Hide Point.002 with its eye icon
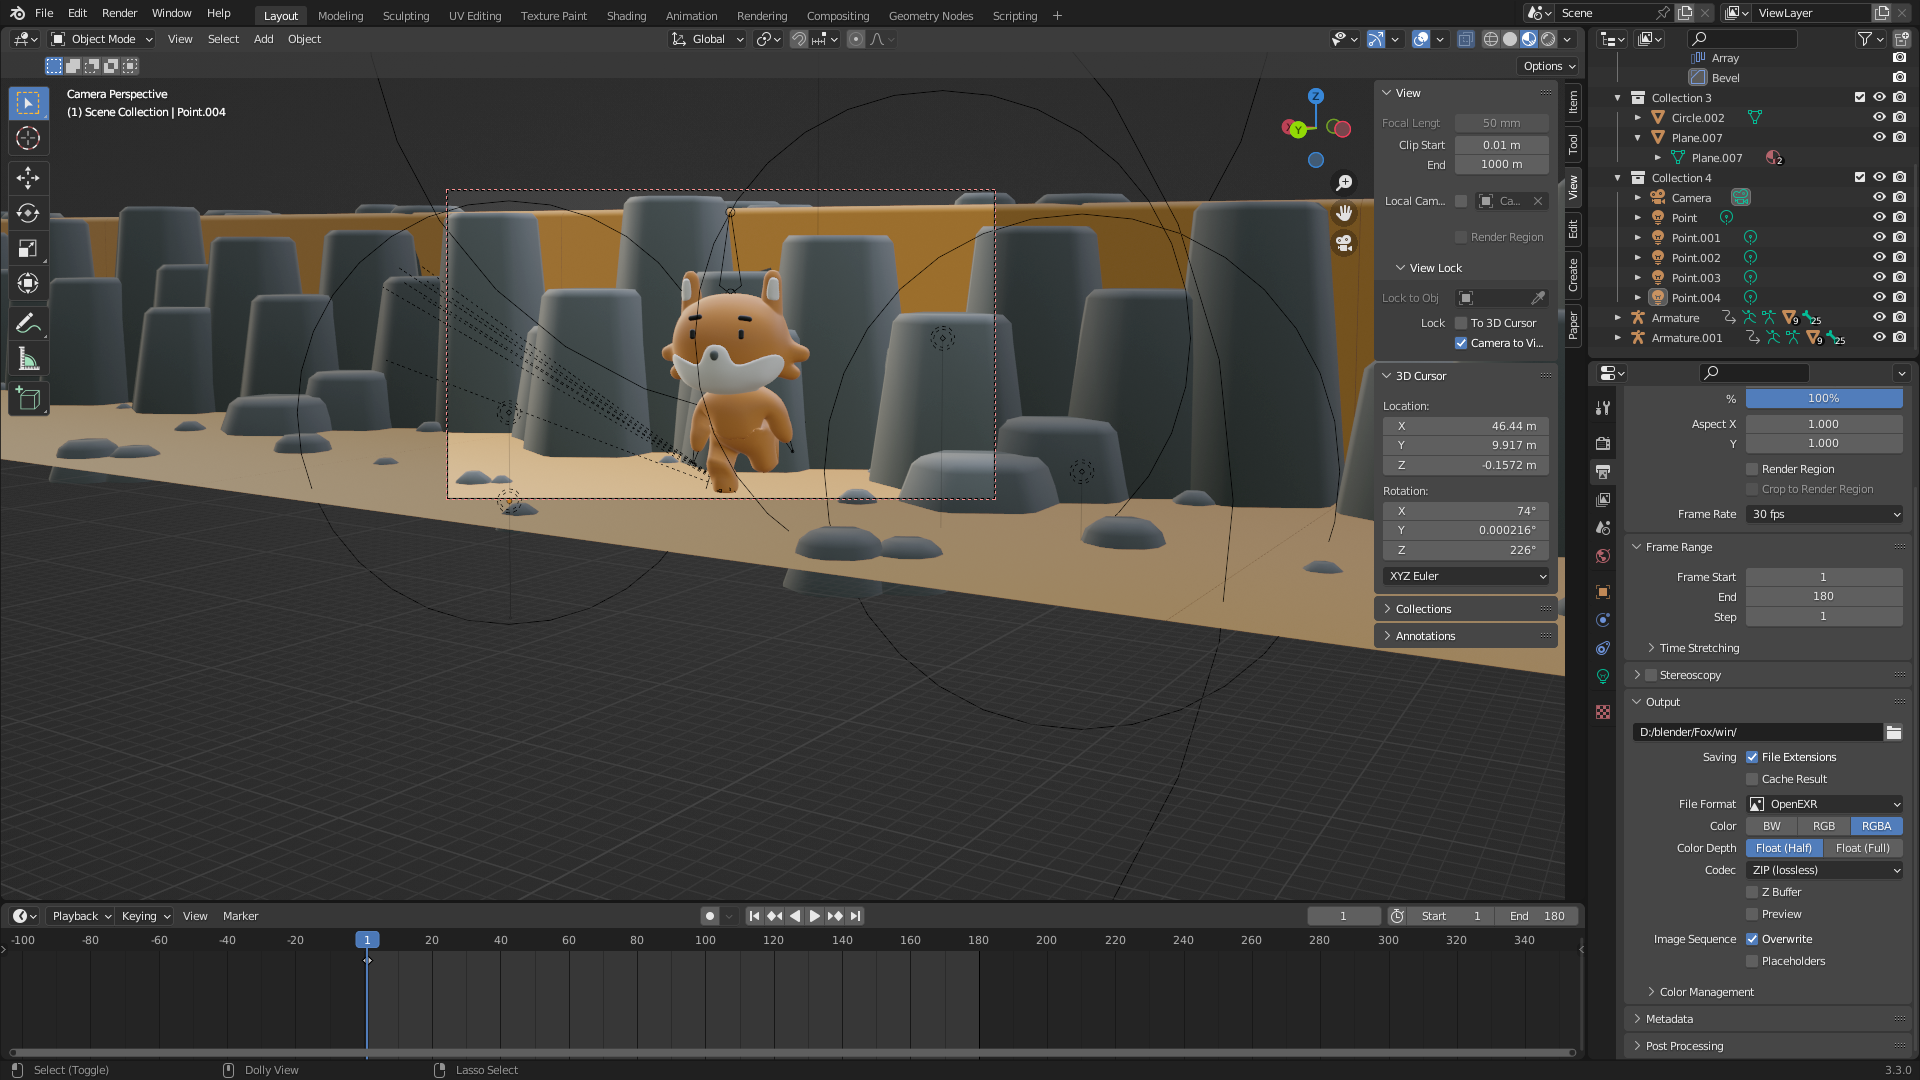The height and width of the screenshot is (1080, 1920). click(x=1879, y=257)
